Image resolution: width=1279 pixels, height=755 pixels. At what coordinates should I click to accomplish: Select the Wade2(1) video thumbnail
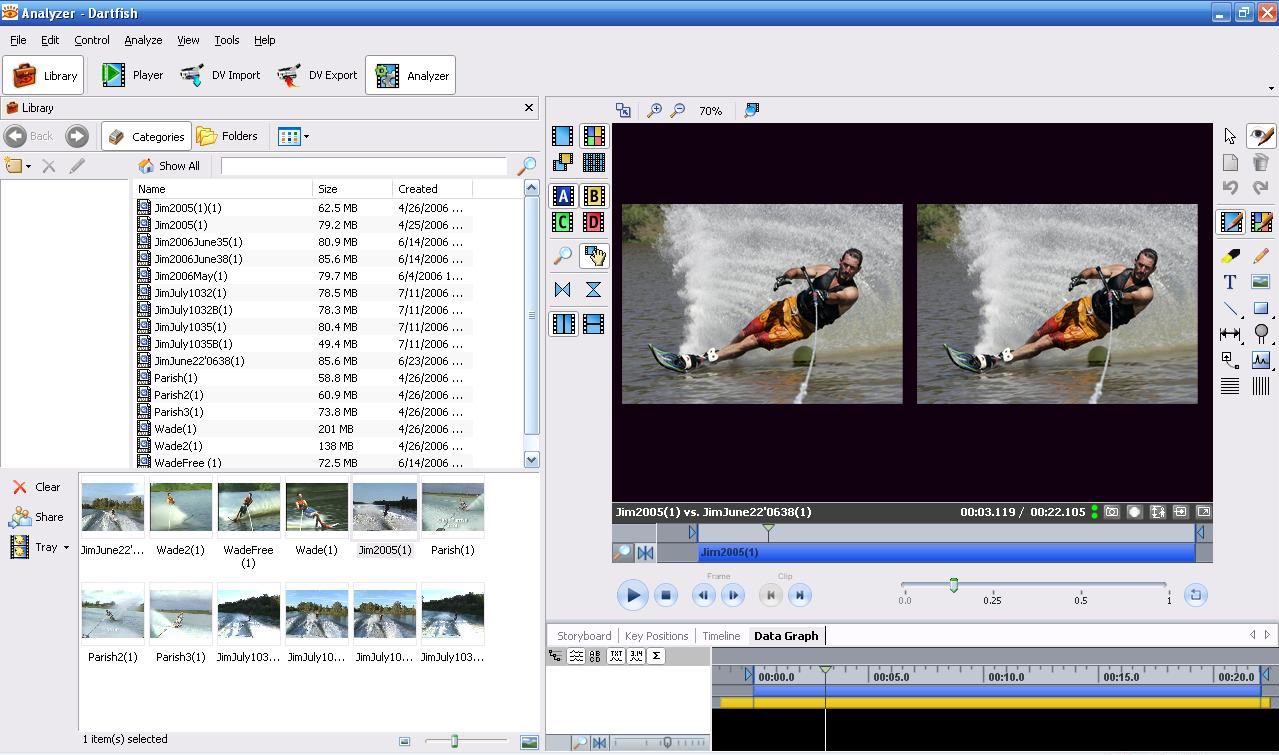click(181, 508)
